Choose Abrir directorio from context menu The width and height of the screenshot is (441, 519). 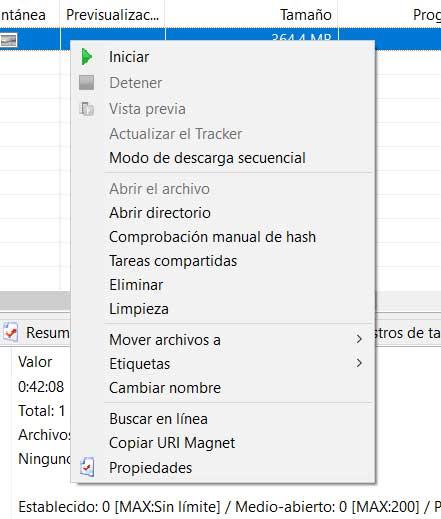pyautogui.click(x=160, y=213)
